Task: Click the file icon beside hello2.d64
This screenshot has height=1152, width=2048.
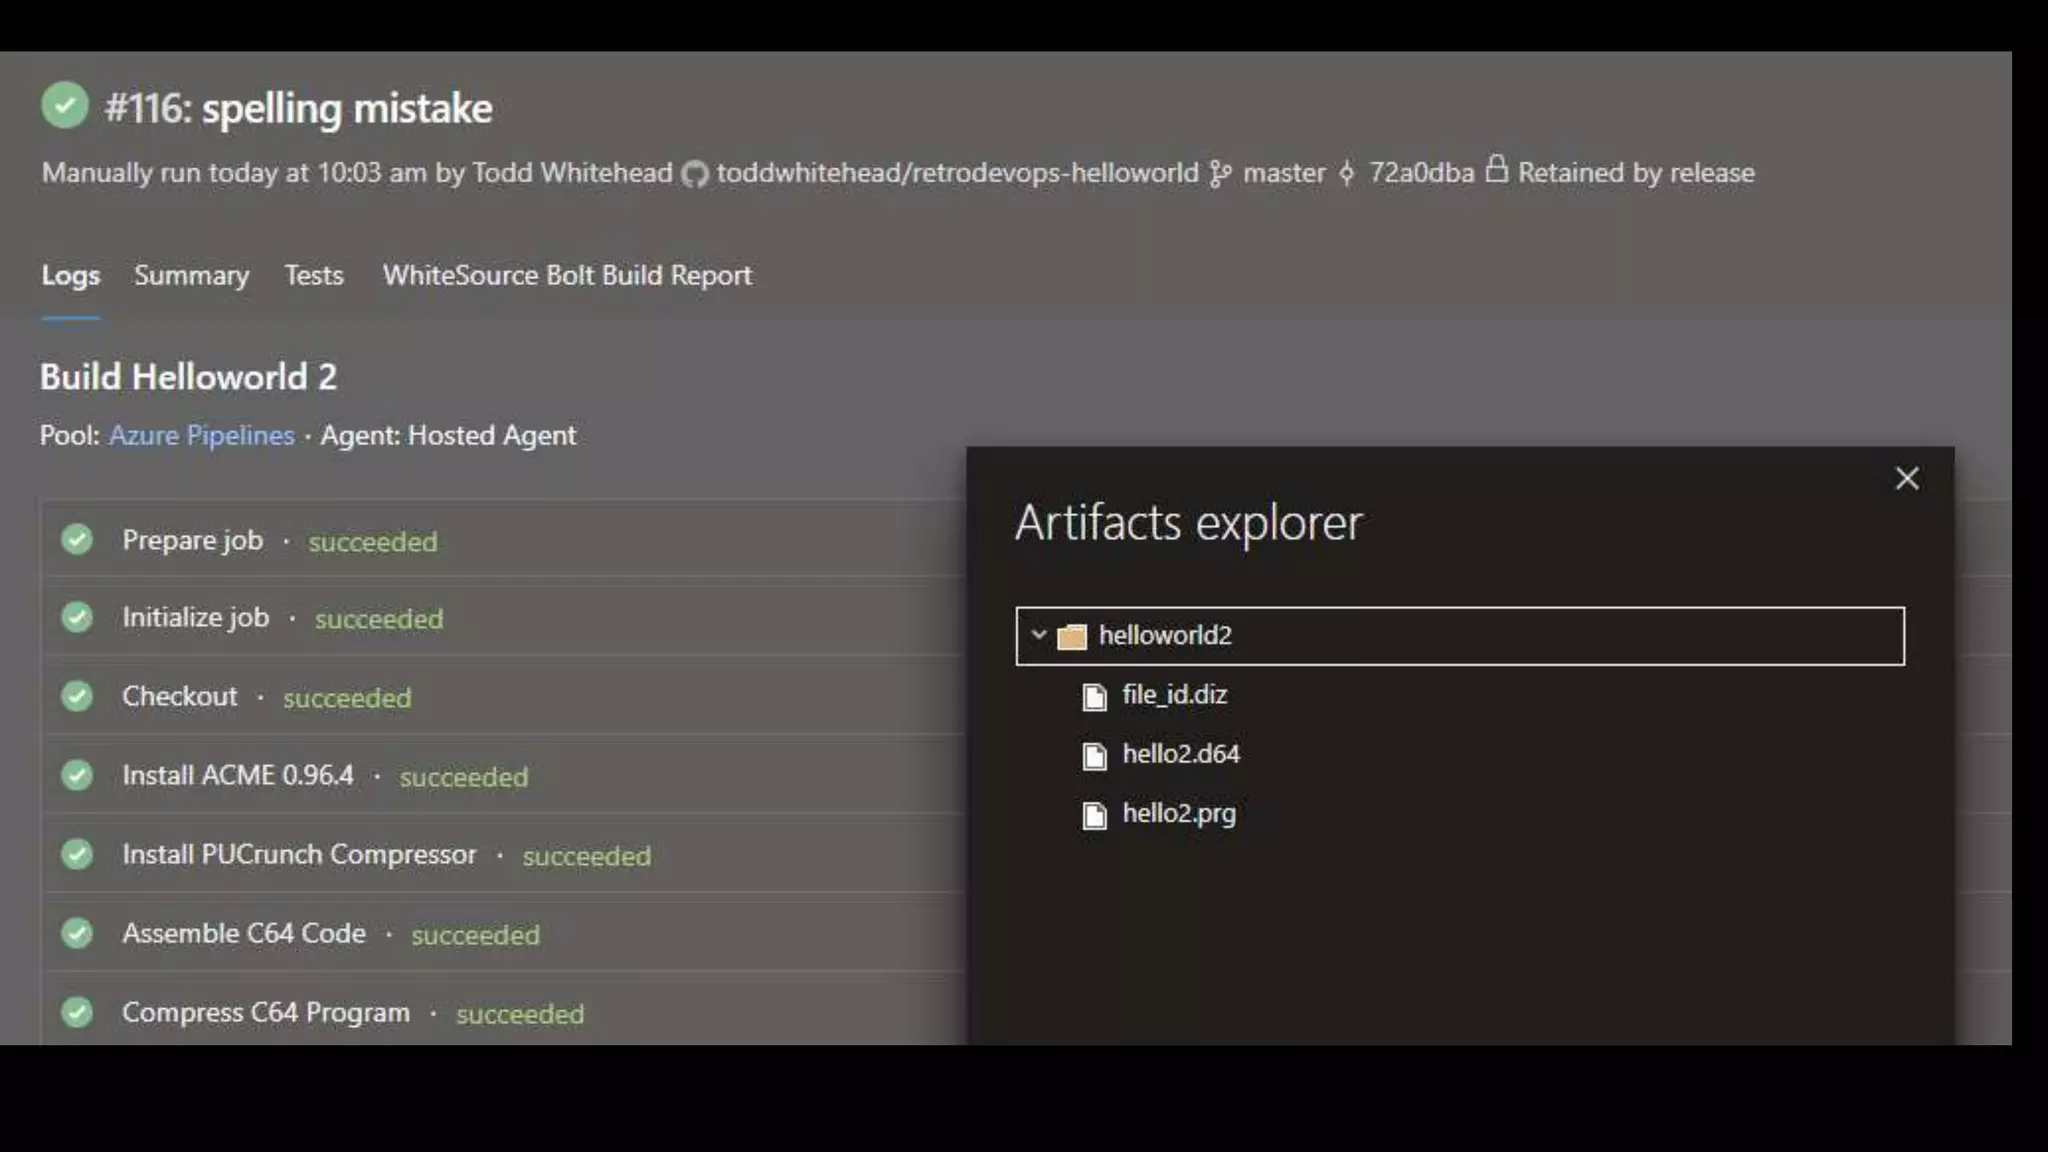Action: tap(1095, 756)
